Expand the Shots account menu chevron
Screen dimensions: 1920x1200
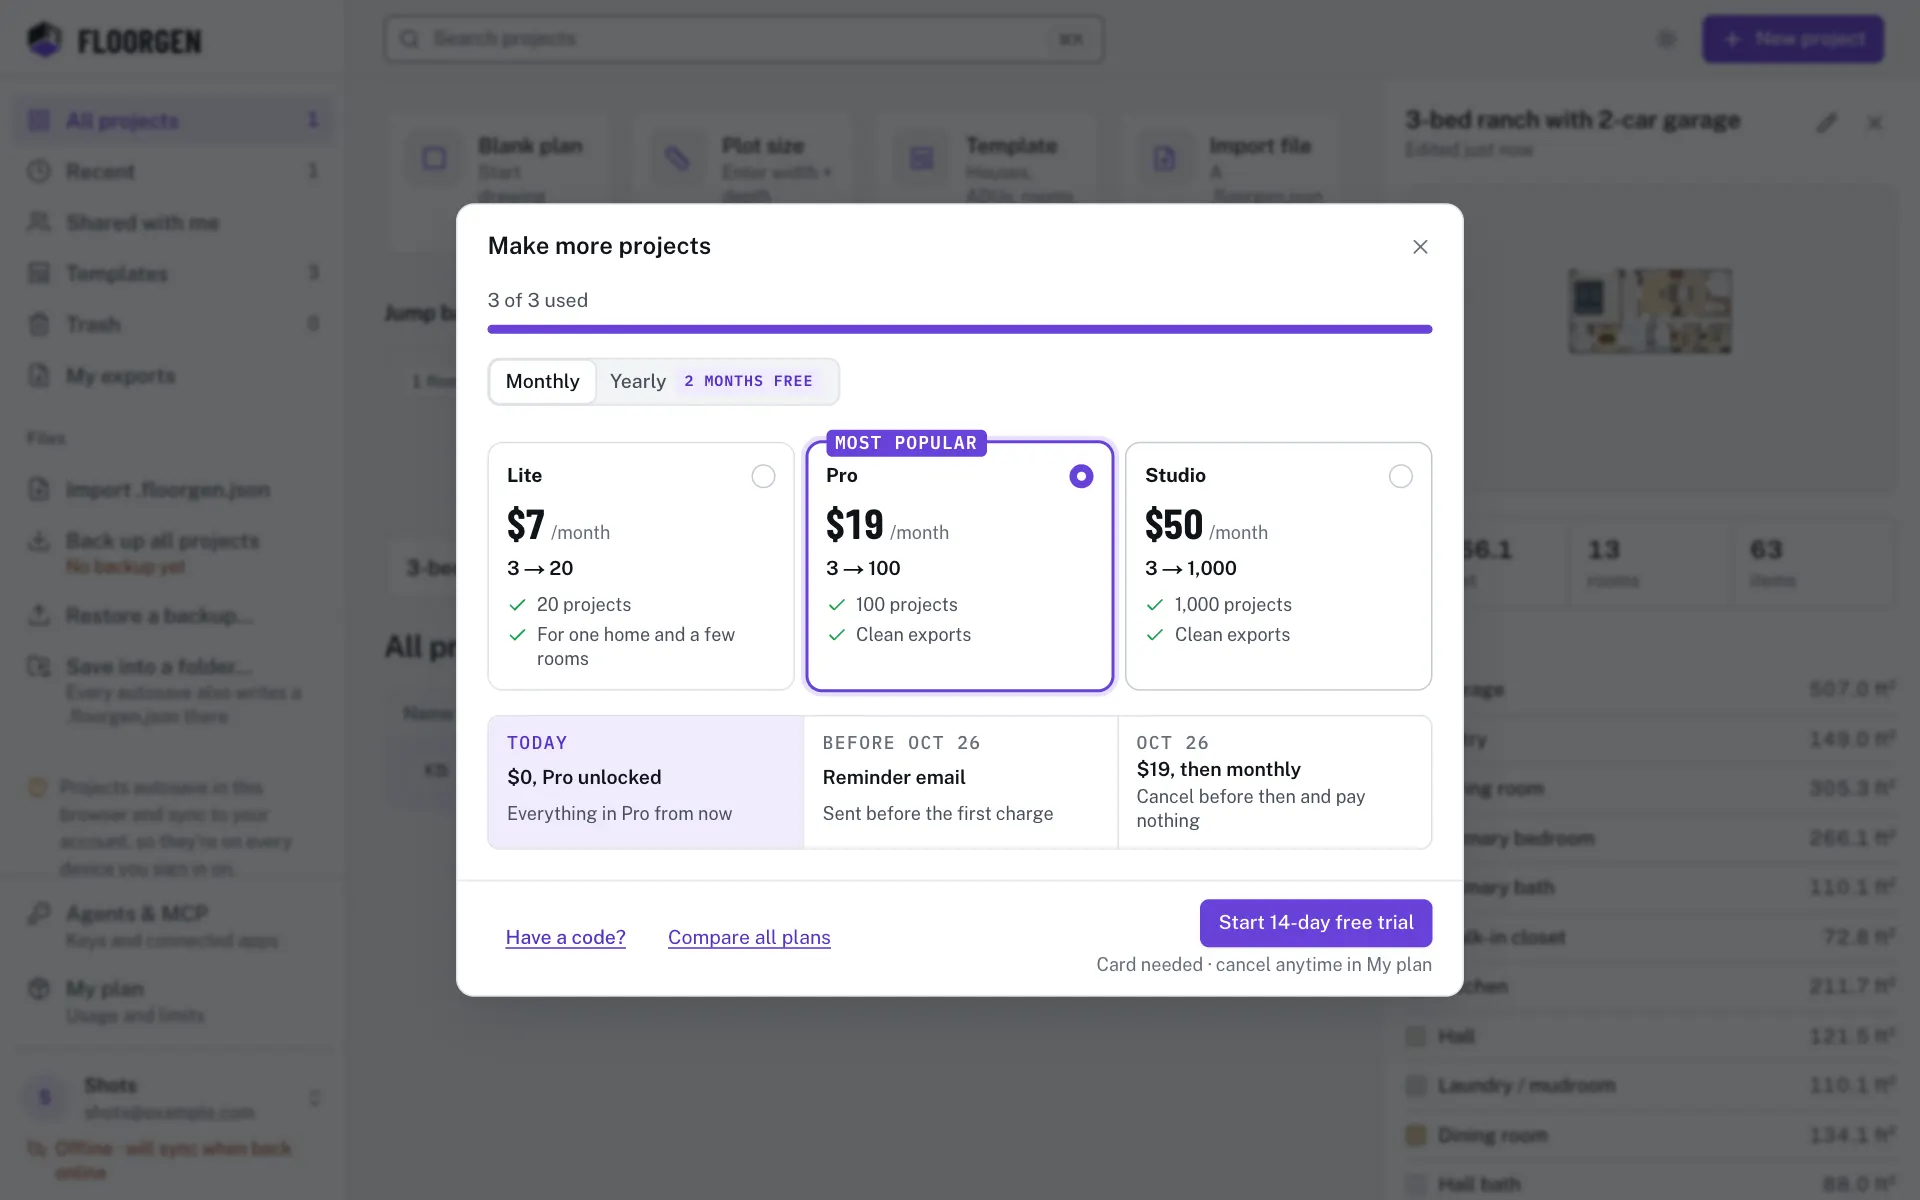click(x=314, y=1098)
